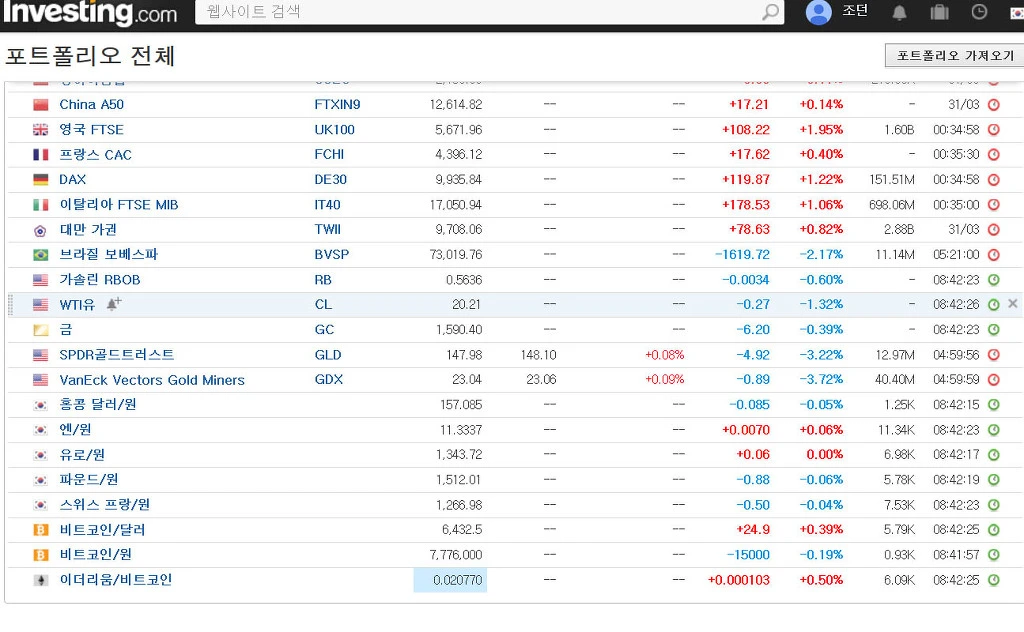Open the 비트코인/달러 link

(103, 529)
